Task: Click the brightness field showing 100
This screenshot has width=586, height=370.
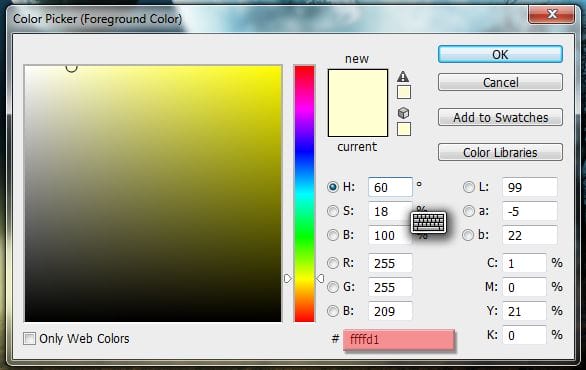Action: [390, 235]
